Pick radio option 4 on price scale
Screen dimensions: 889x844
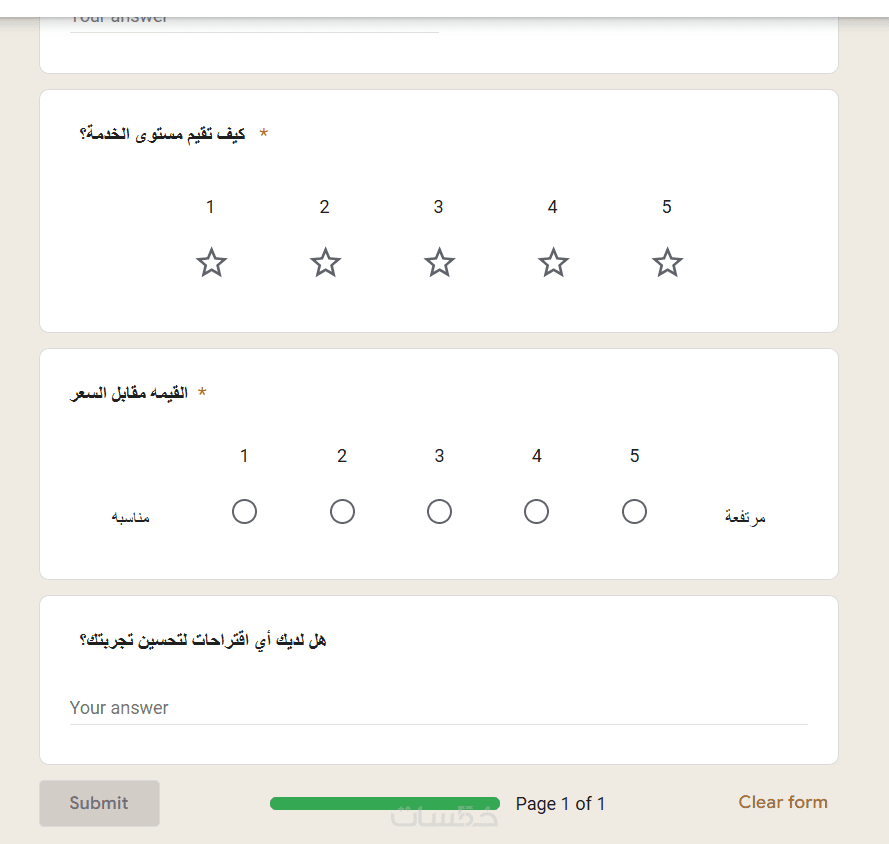point(537,512)
